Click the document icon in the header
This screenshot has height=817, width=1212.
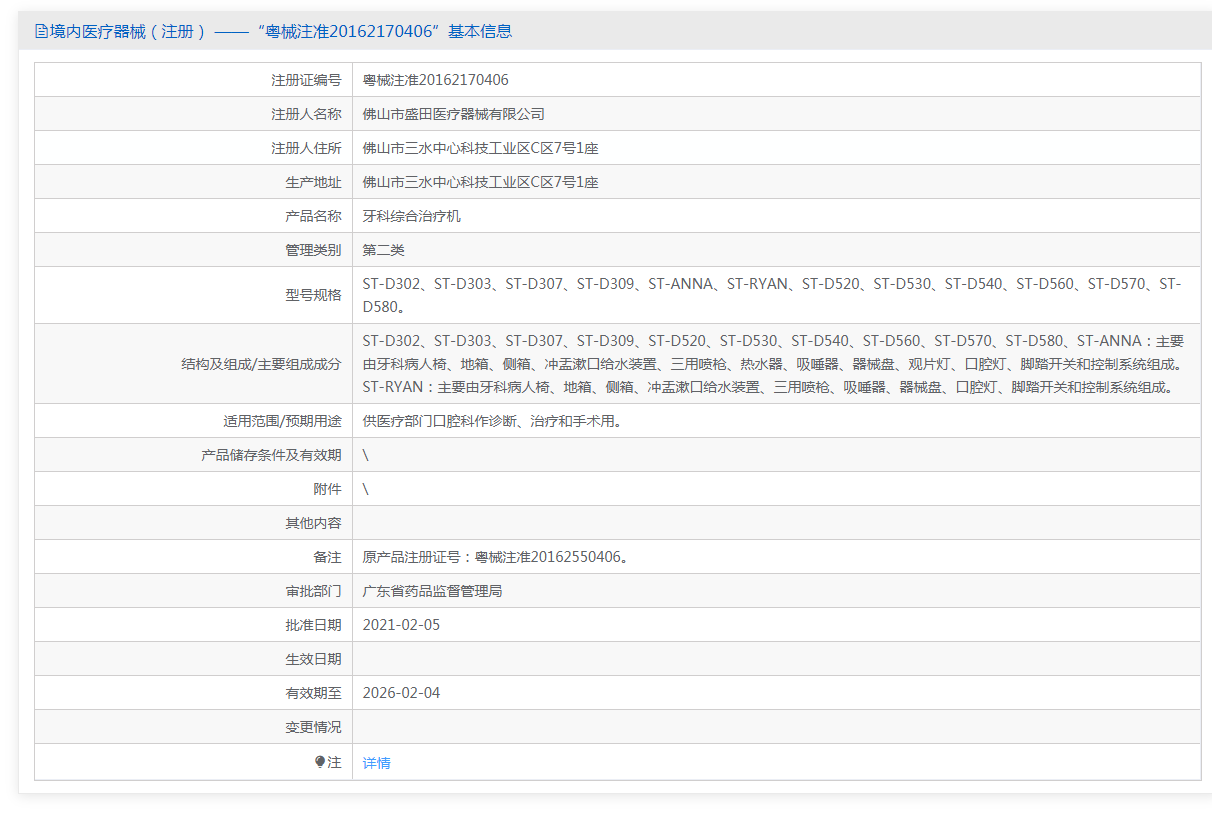pos(41,31)
